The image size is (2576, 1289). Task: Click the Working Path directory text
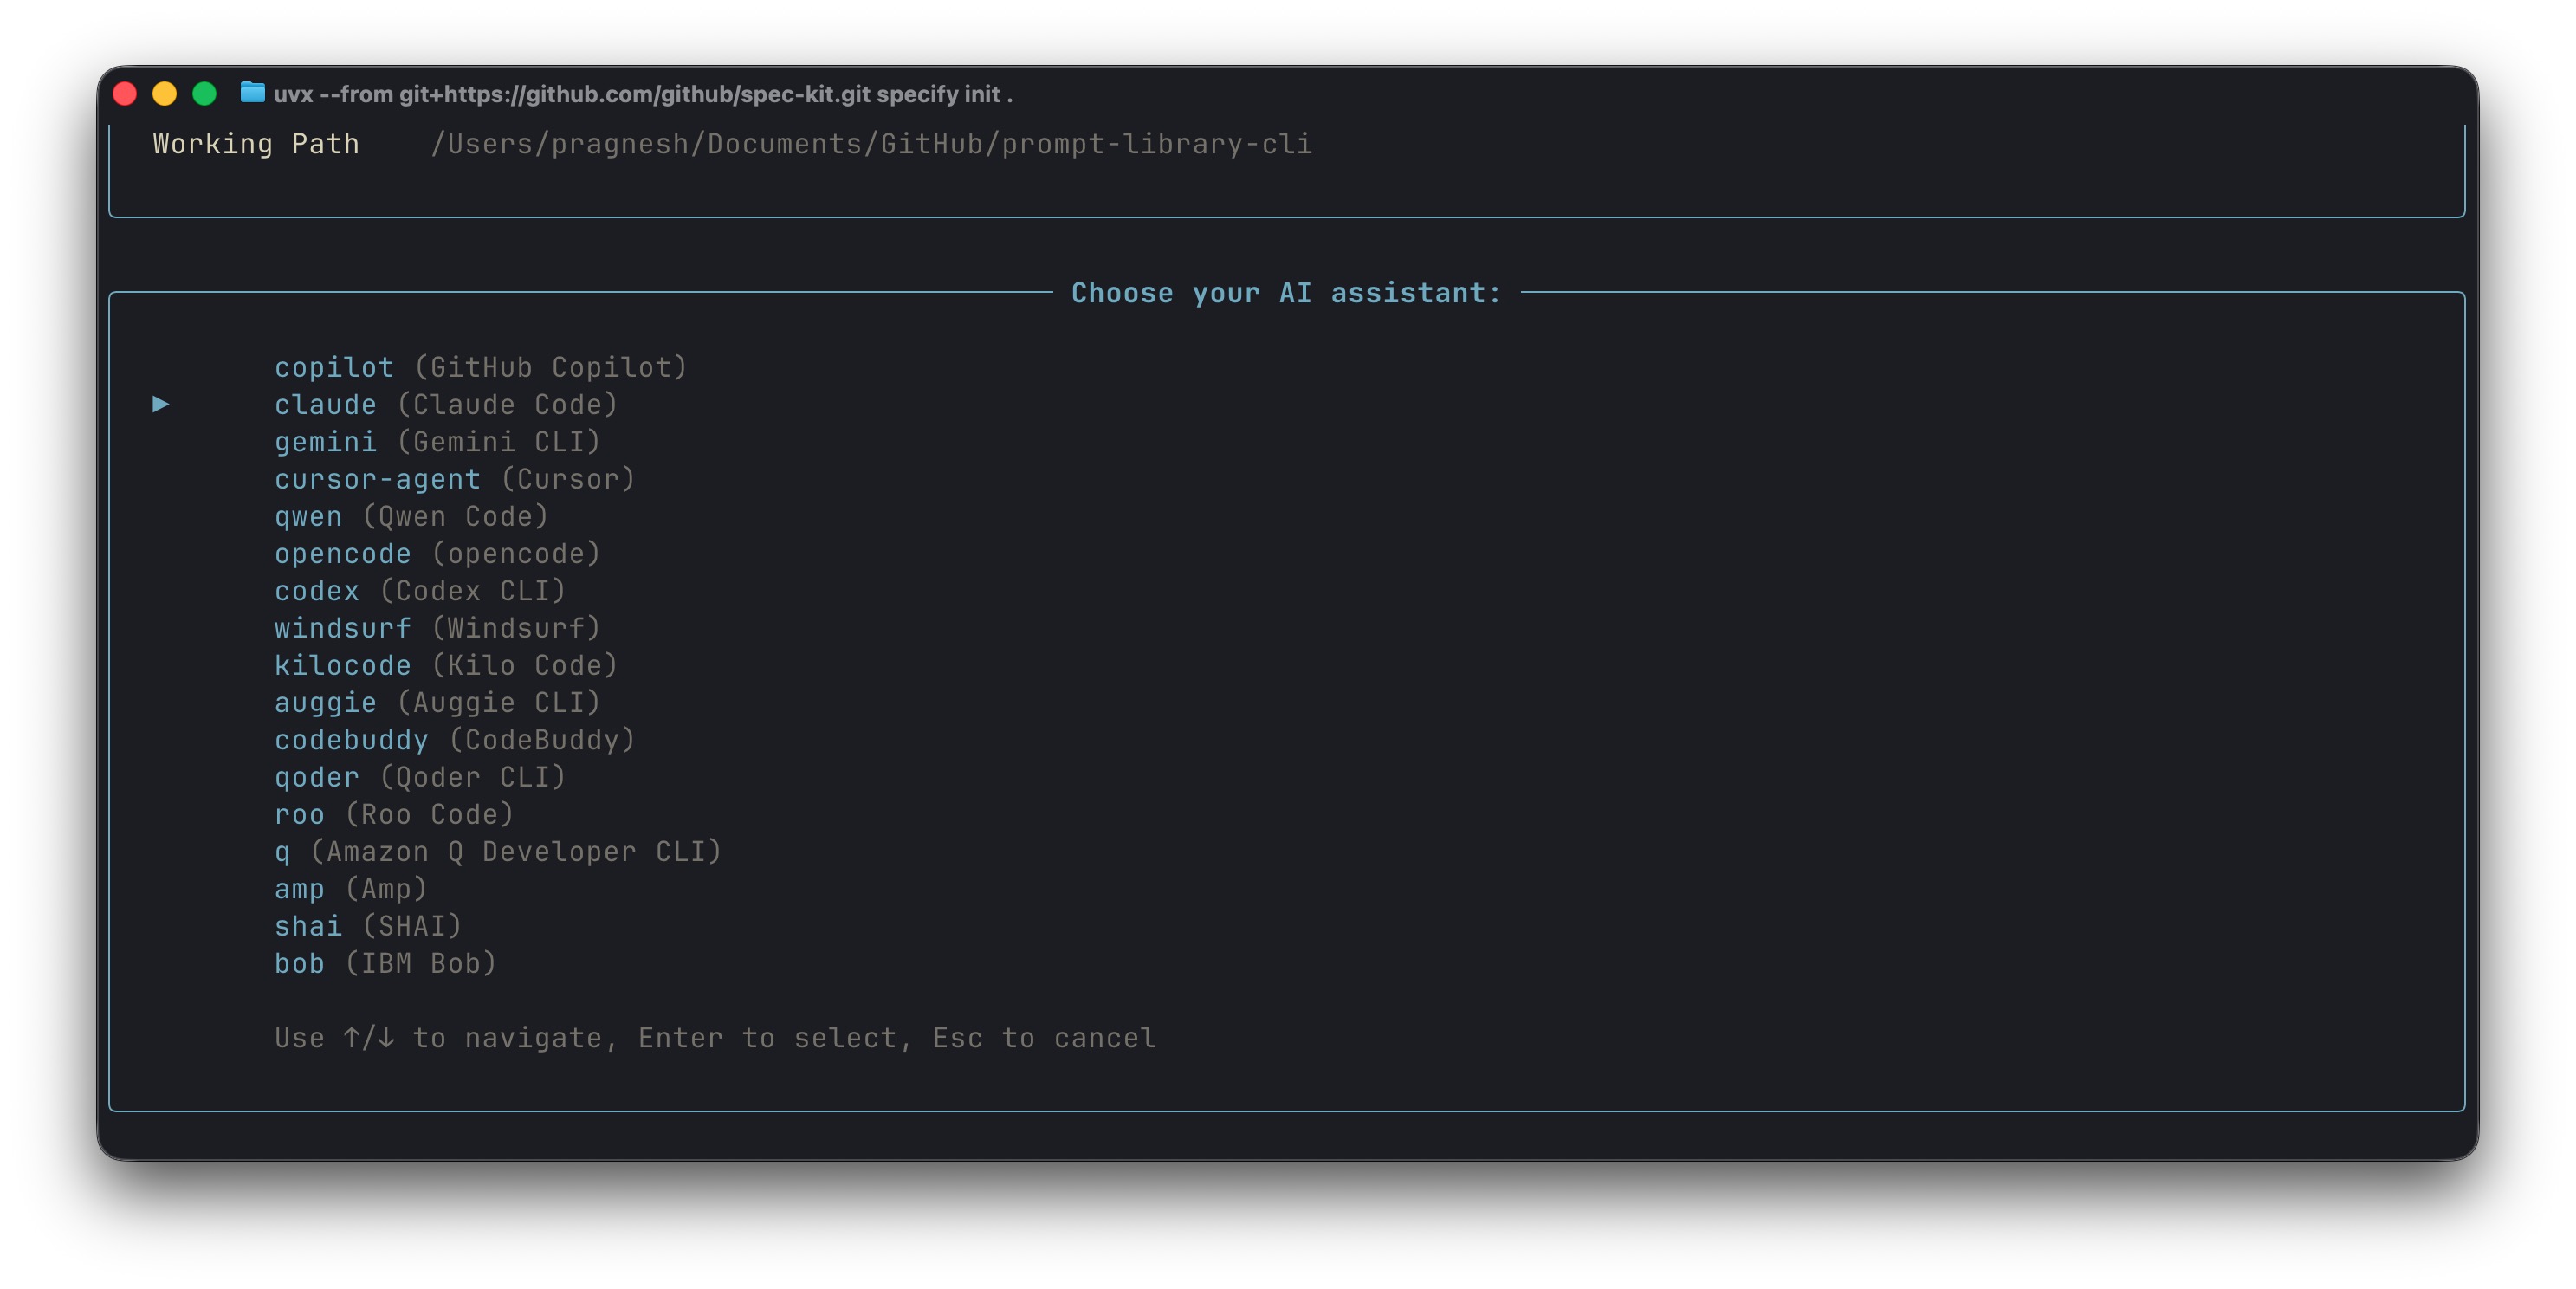point(870,144)
